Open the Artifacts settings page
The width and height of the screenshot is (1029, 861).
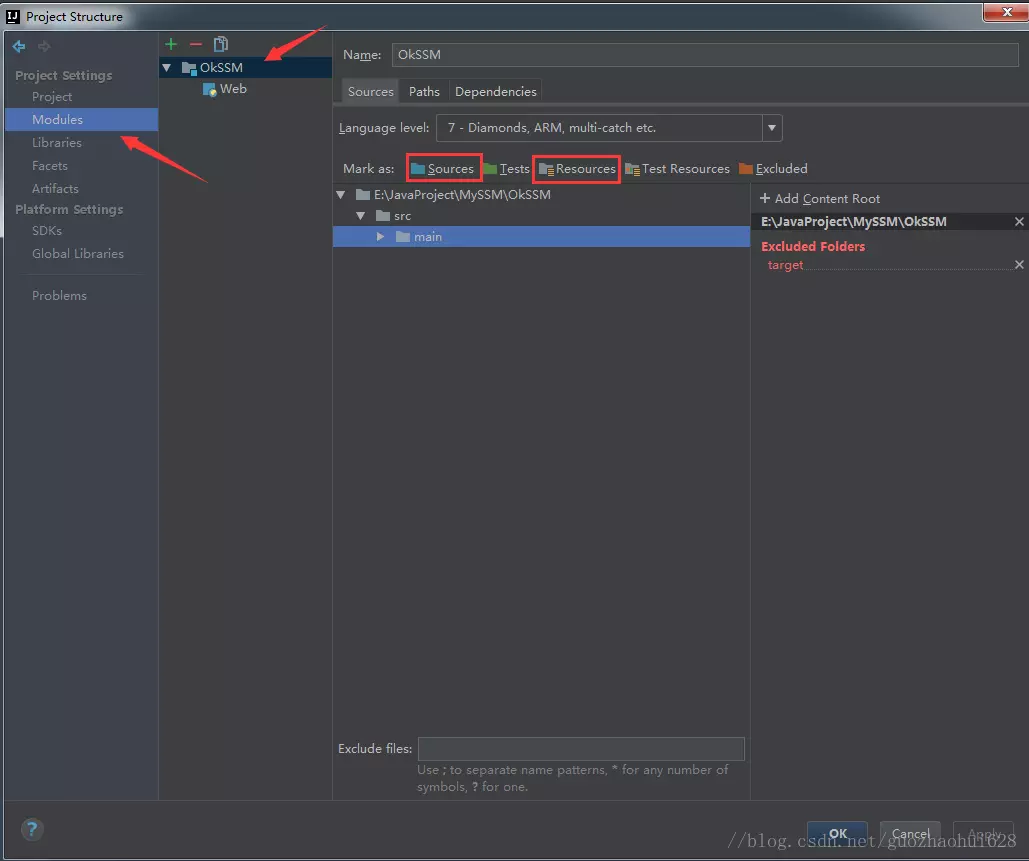[55, 188]
